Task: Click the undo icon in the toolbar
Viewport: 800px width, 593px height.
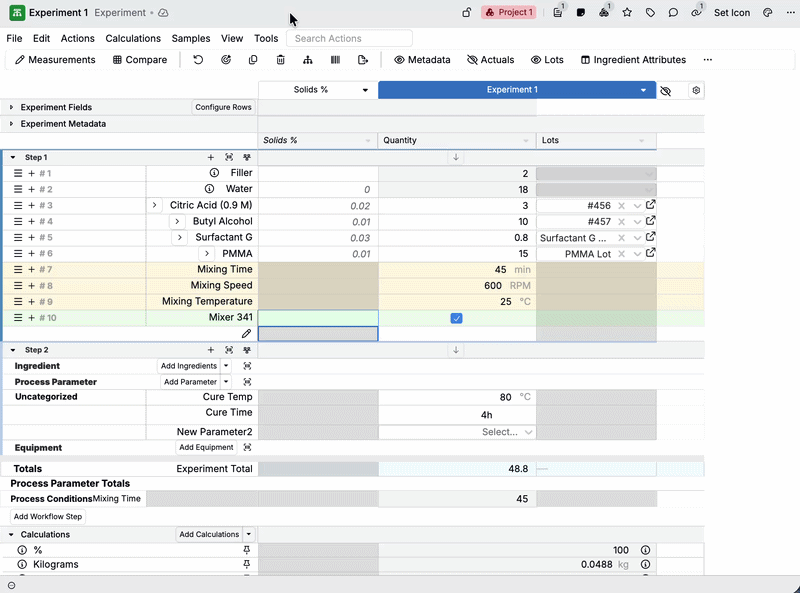Action: 198,60
